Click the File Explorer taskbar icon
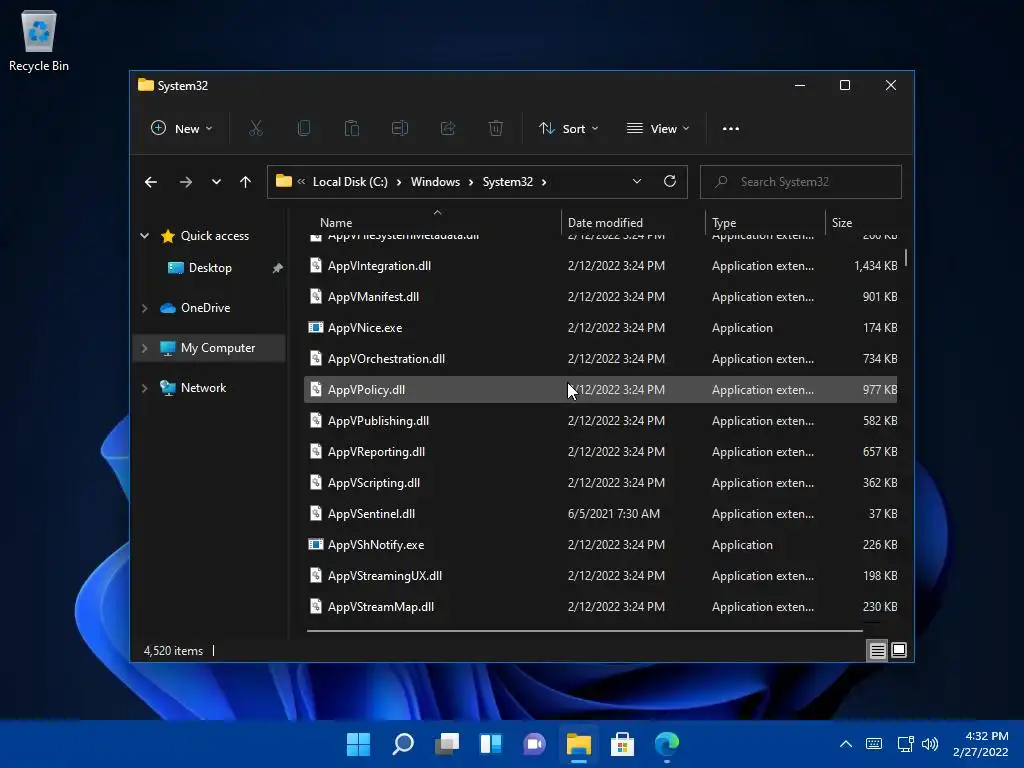Viewport: 1024px width, 768px height. click(579, 744)
